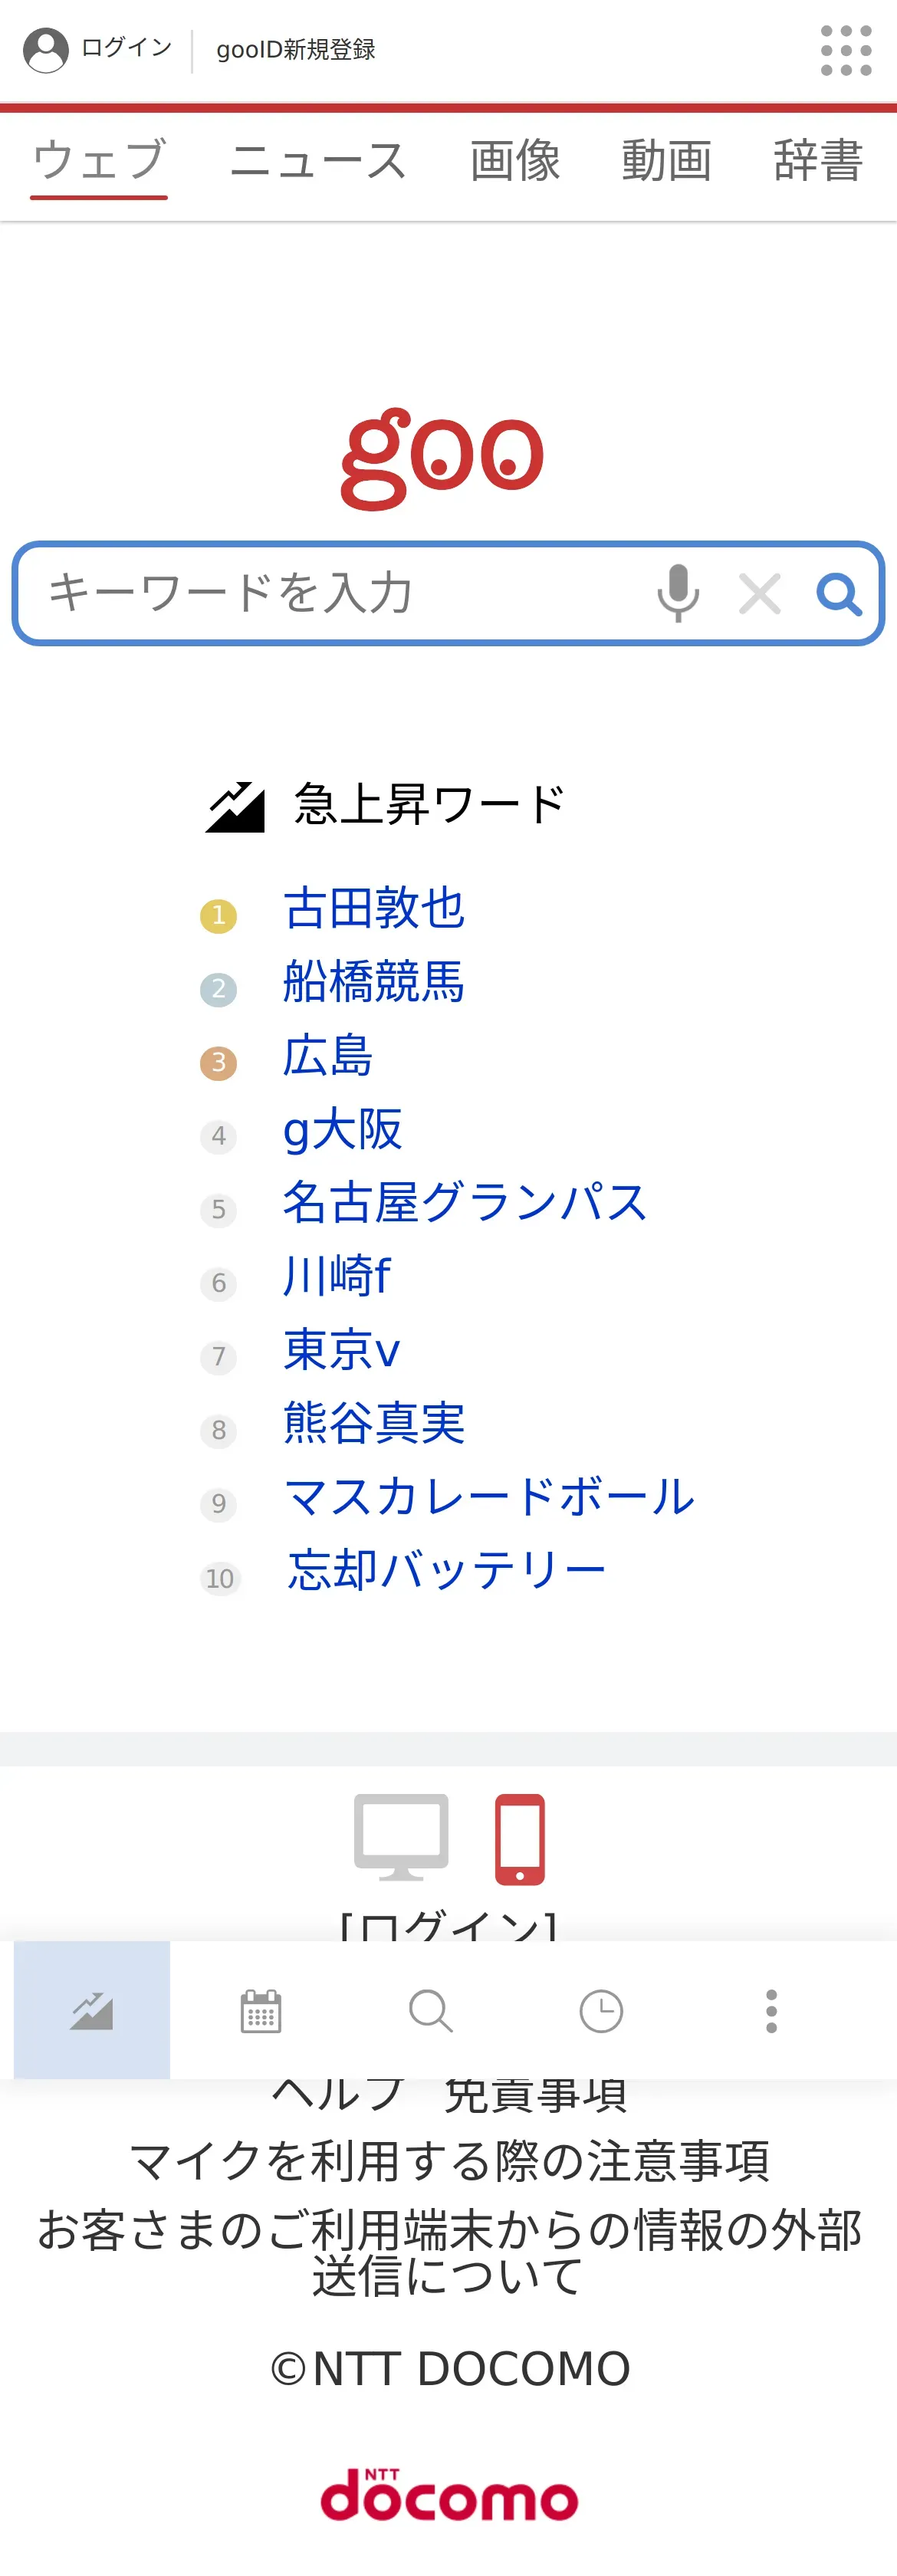Open マイクを利用する際の注意事項 link

pos(449,2161)
